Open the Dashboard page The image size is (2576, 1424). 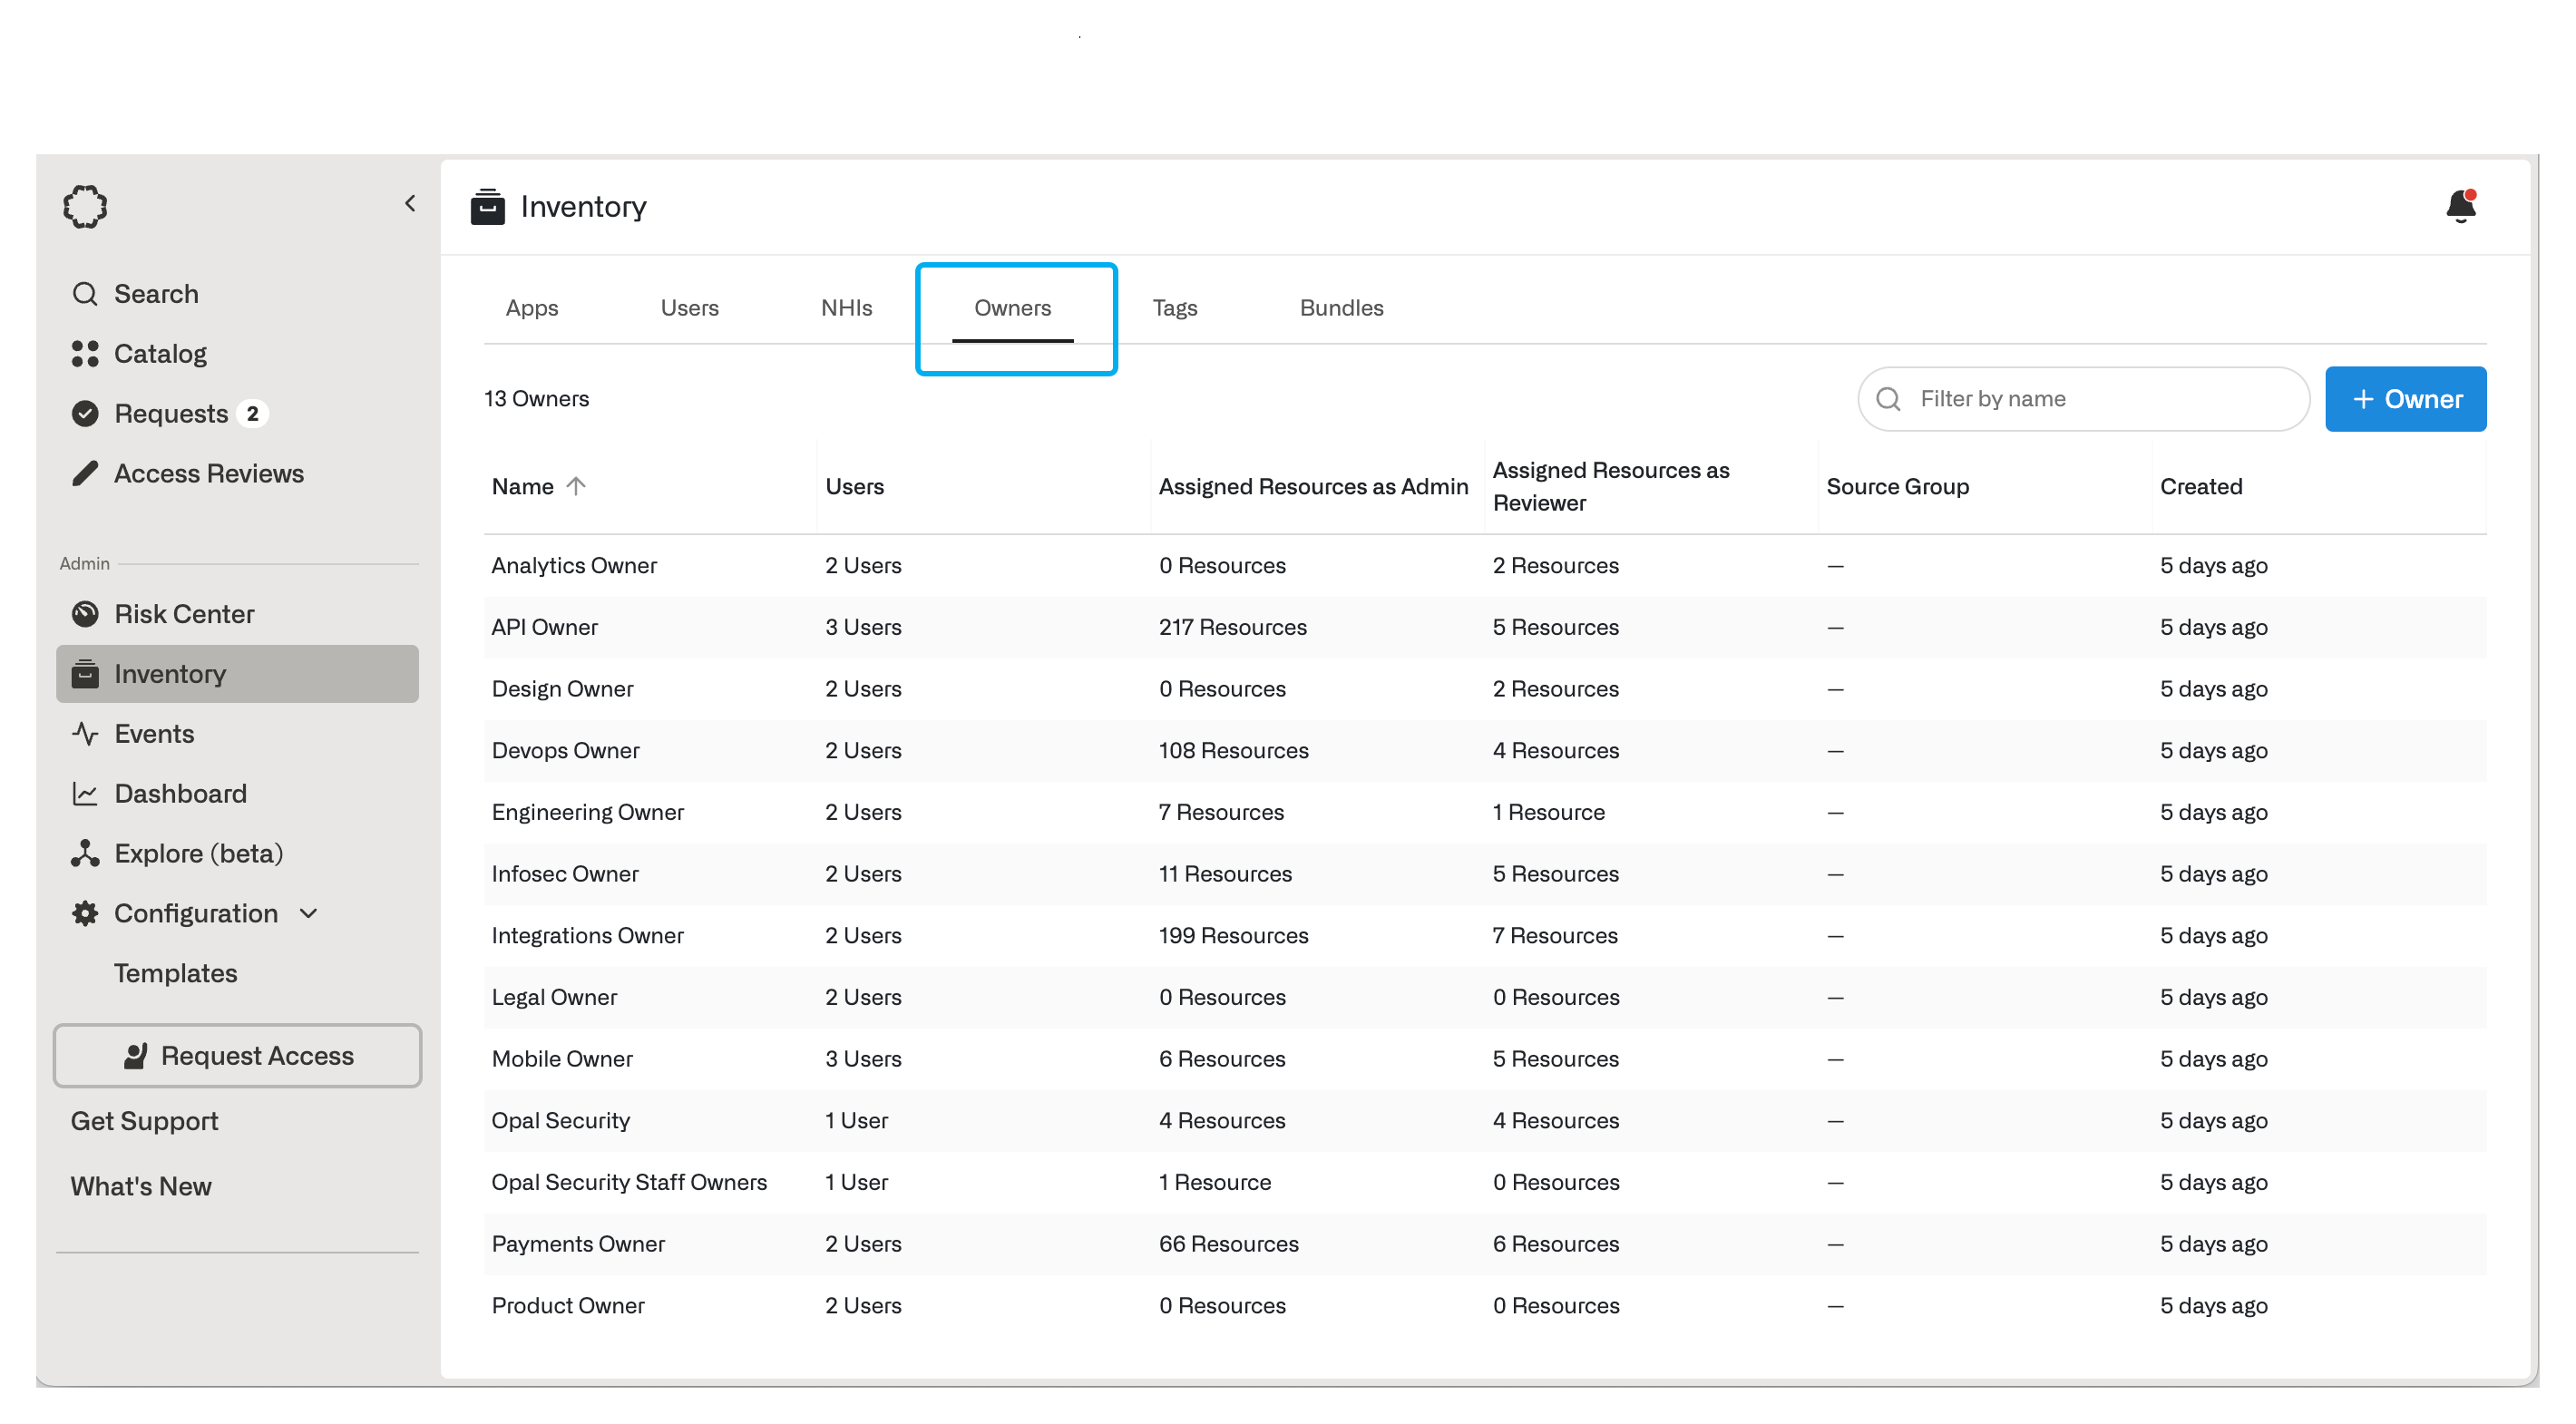coord(180,794)
